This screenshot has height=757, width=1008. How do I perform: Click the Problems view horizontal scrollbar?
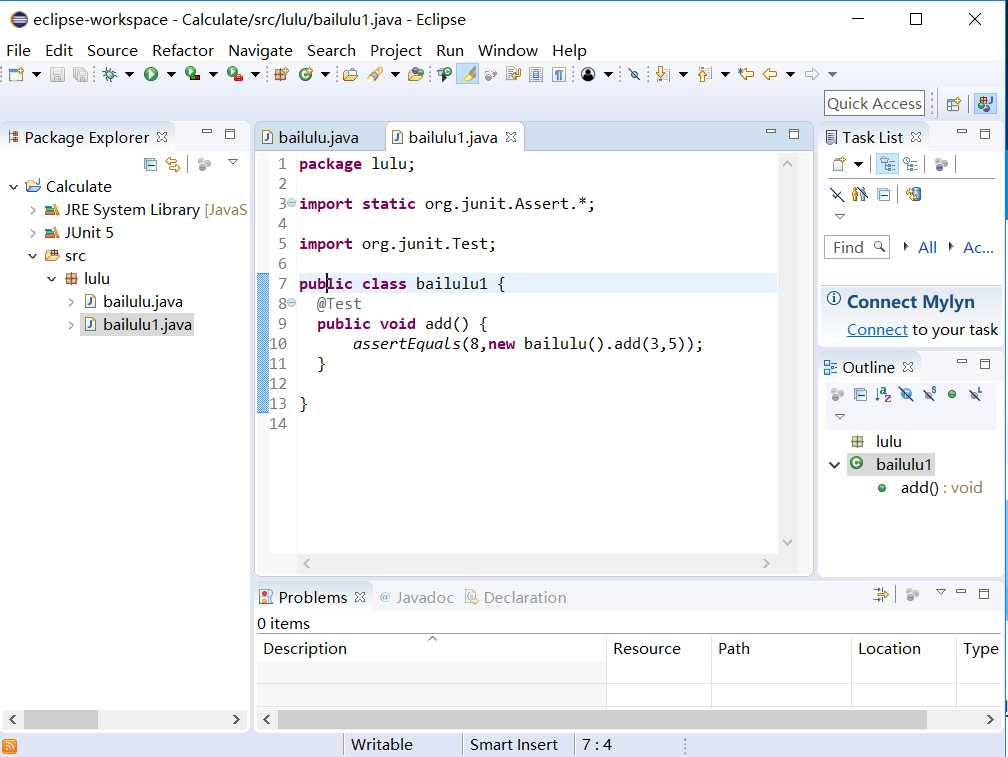point(602,720)
